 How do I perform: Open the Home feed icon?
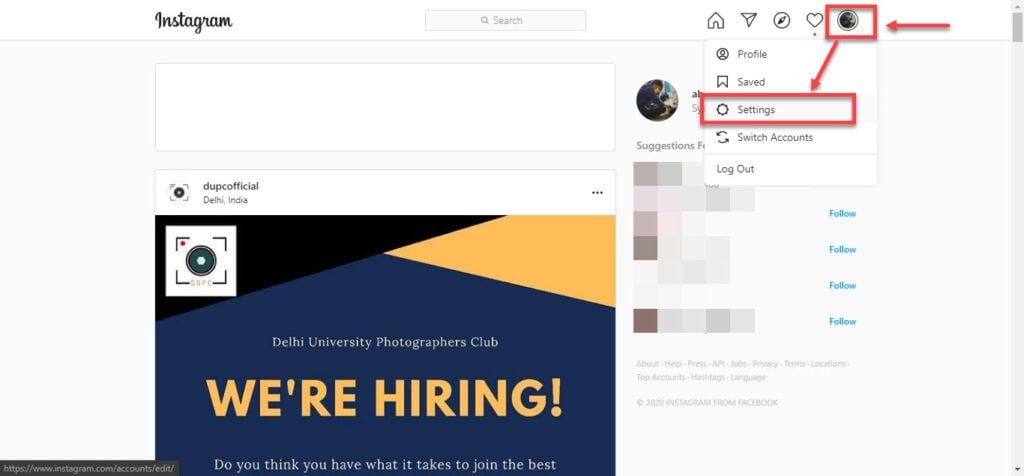point(716,21)
